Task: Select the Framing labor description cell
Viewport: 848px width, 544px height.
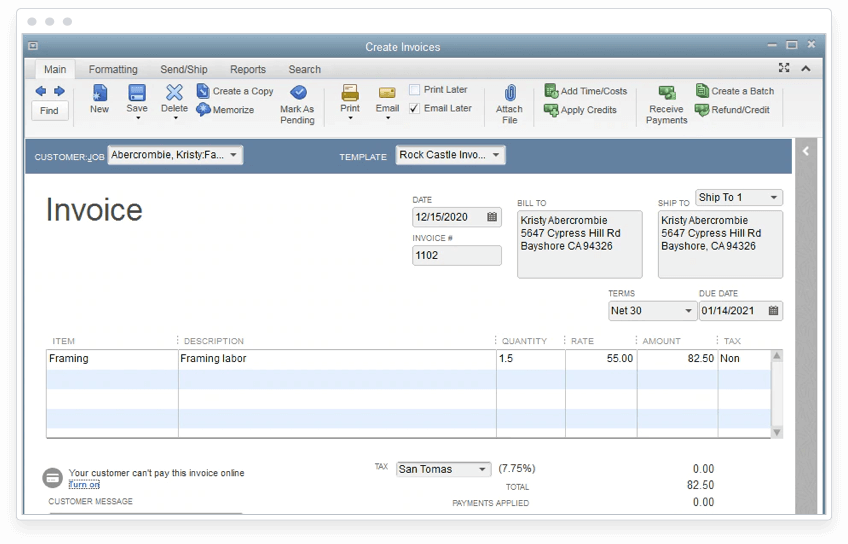Action: [337, 359]
